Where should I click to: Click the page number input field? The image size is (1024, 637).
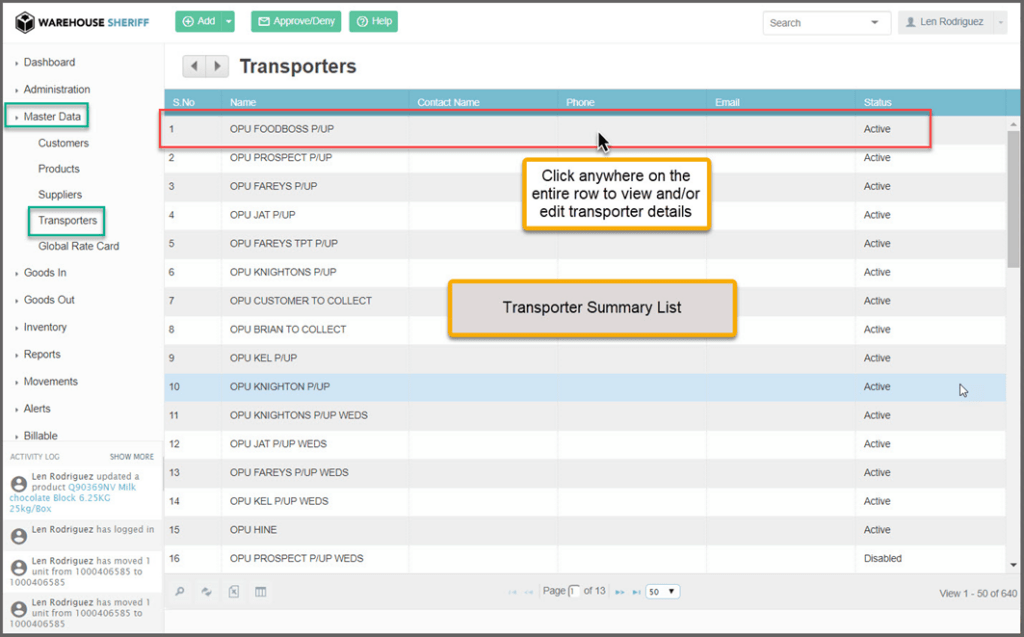point(574,591)
